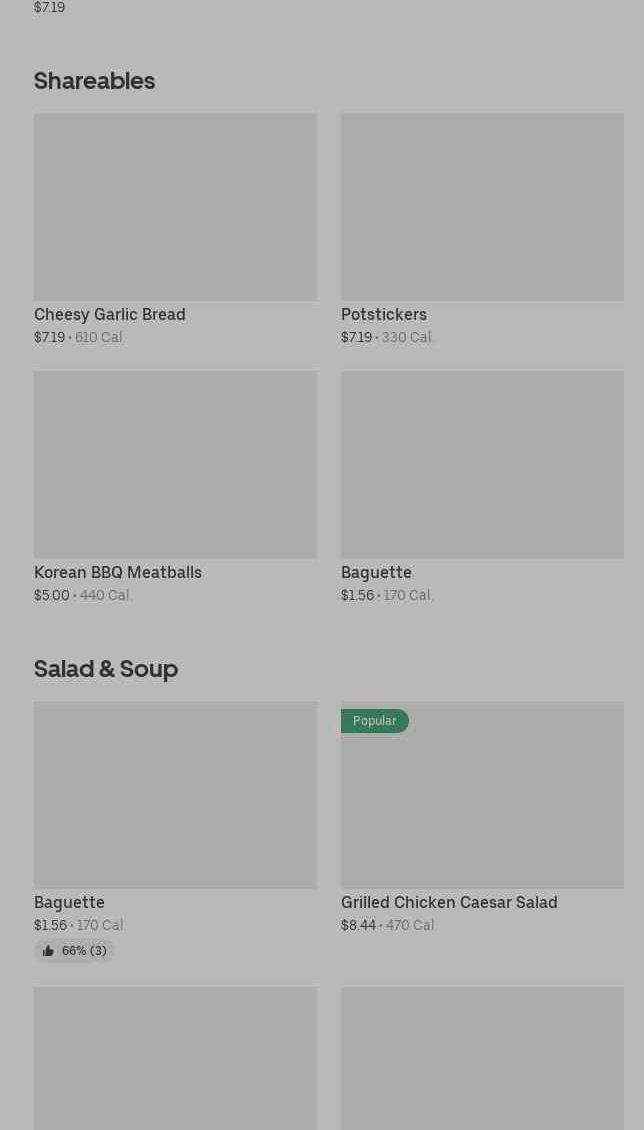Click the Salad & Soup section heading
This screenshot has width=644, height=1130.
[106, 668]
